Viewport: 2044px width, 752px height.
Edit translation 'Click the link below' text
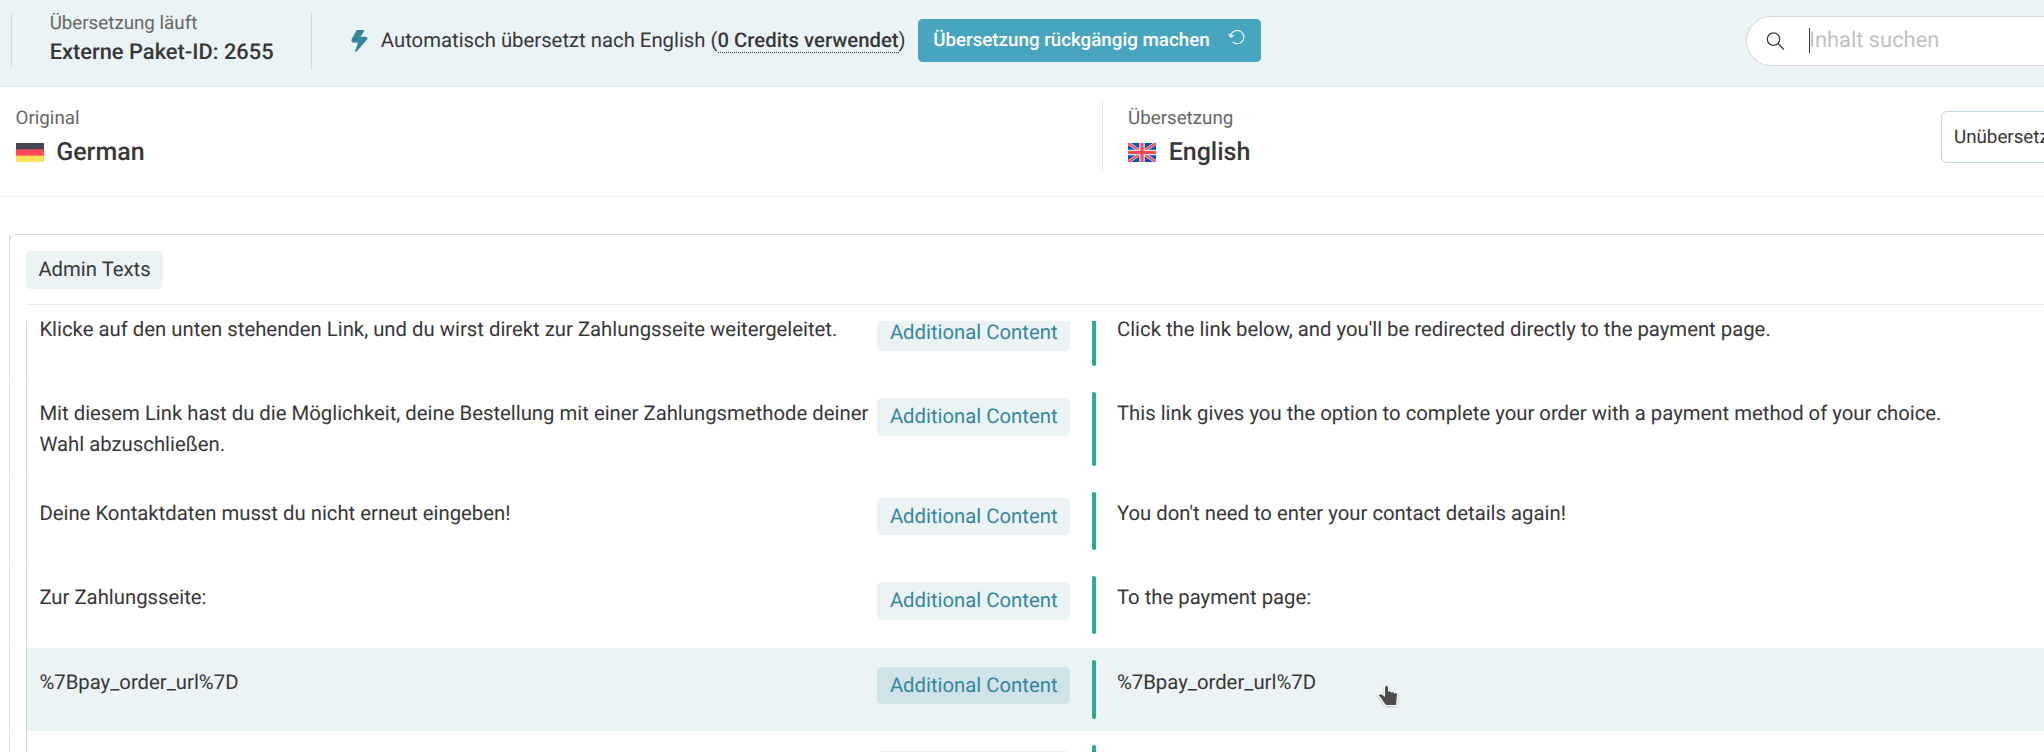(x=1442, y=330)
